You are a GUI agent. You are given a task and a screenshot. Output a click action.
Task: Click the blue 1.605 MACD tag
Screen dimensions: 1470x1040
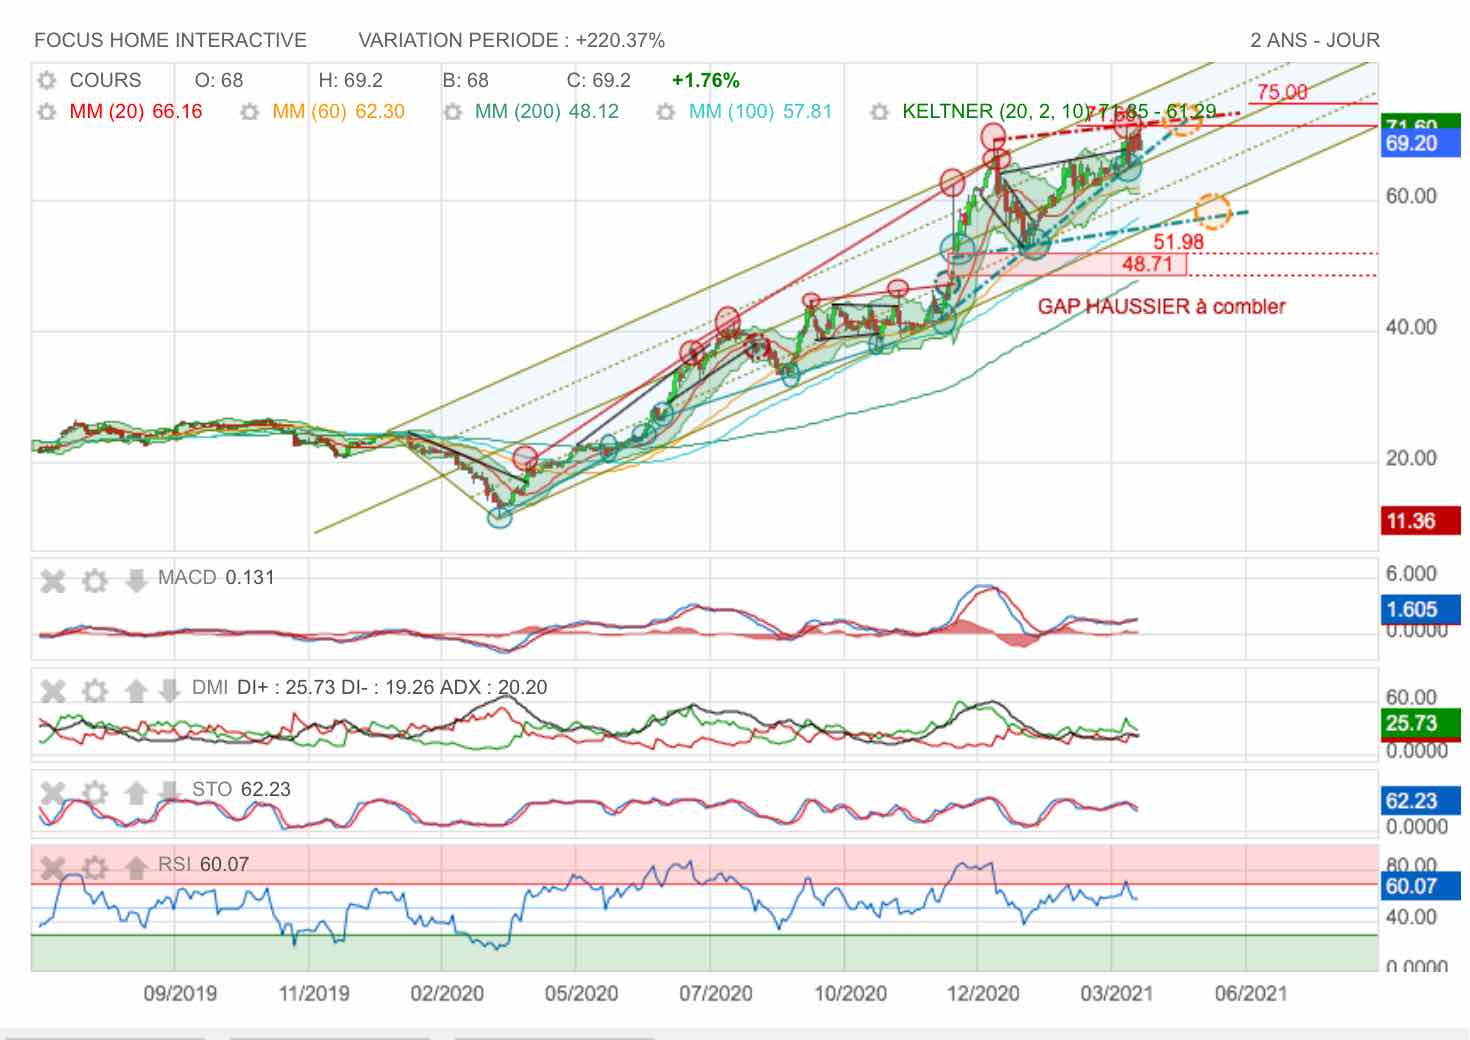tap(1420, 610)
